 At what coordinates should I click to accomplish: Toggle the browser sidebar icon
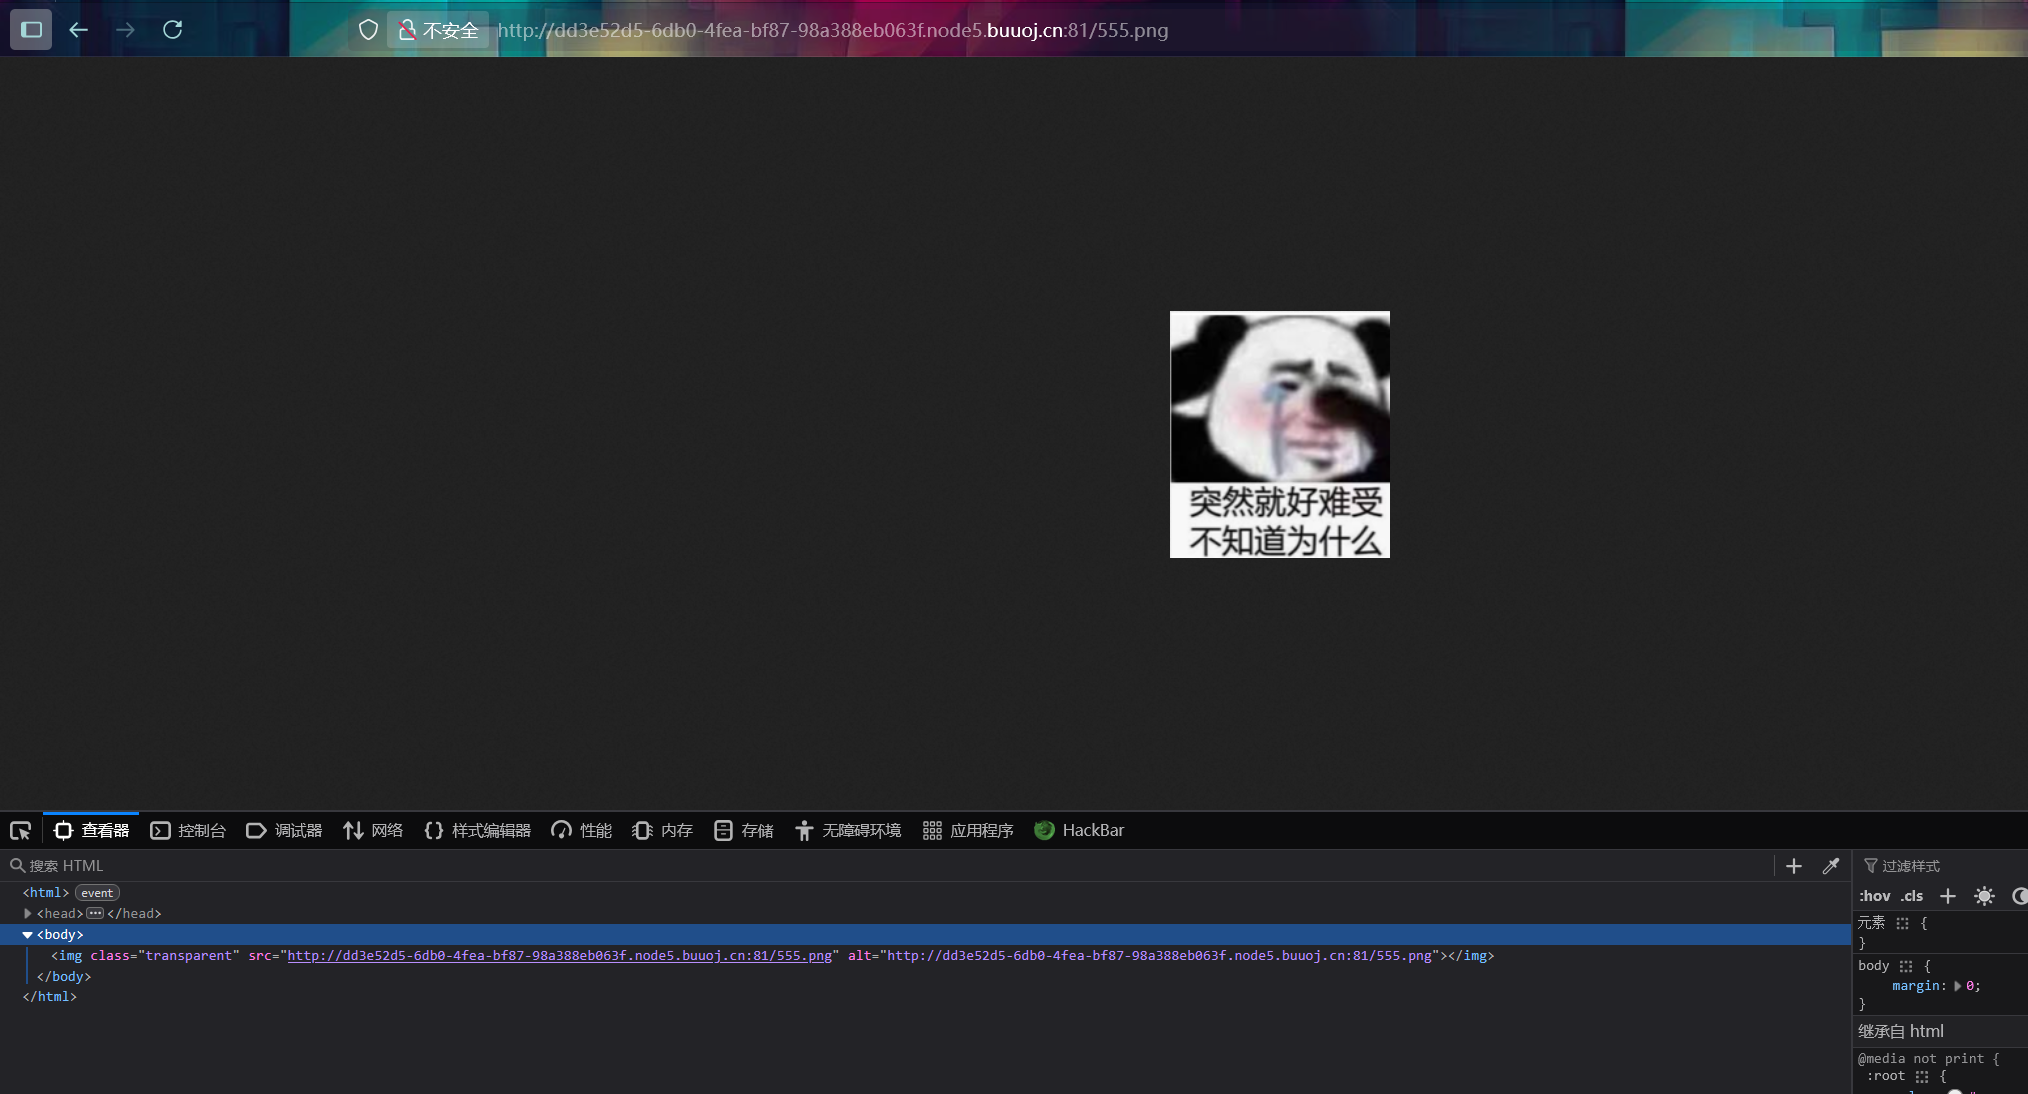(31, 29)
